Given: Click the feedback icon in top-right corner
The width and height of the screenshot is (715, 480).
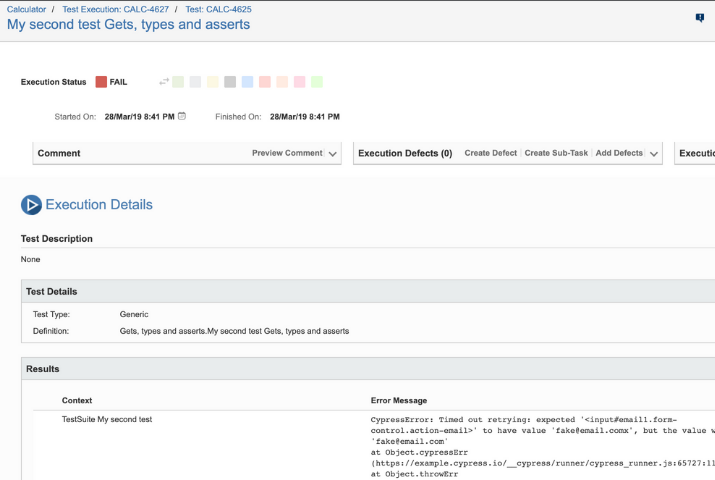Looking at the screenshot, I should click(700, 18).
